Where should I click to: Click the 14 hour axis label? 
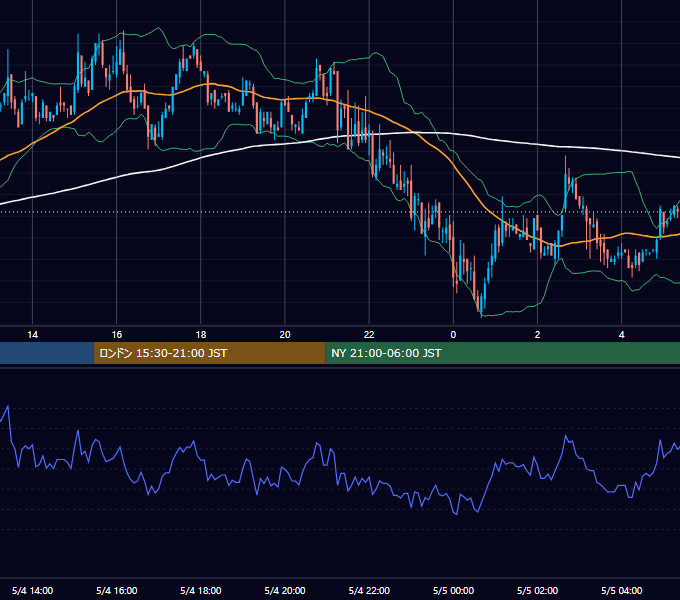(x=33, y=335)
